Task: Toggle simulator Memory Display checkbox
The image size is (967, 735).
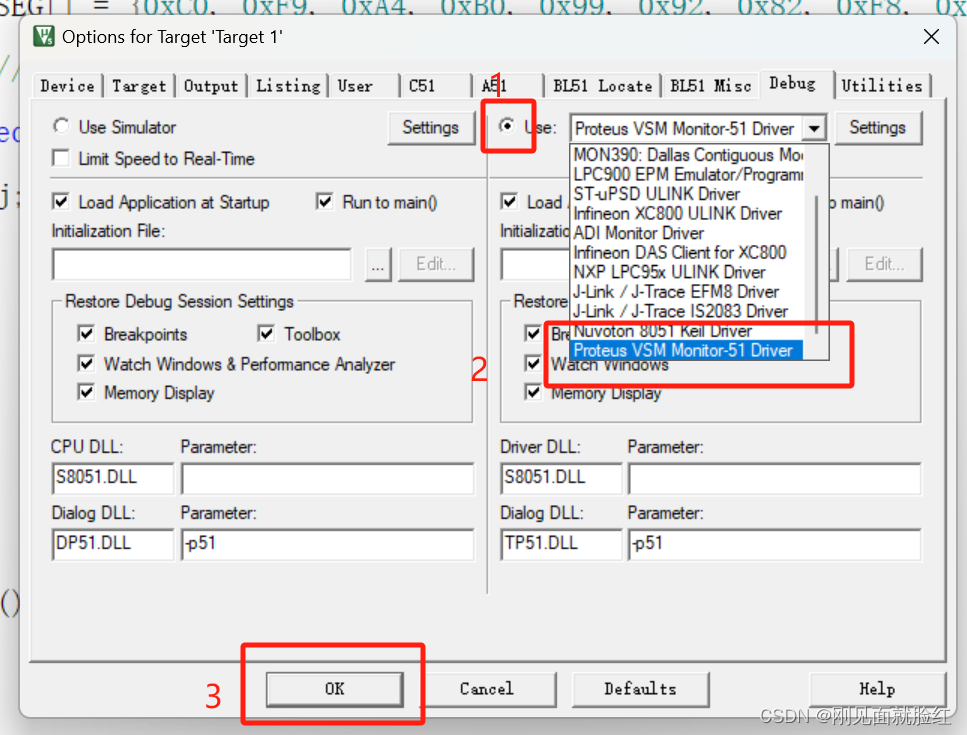Action: pyautogui.click(x=86, y=392)
